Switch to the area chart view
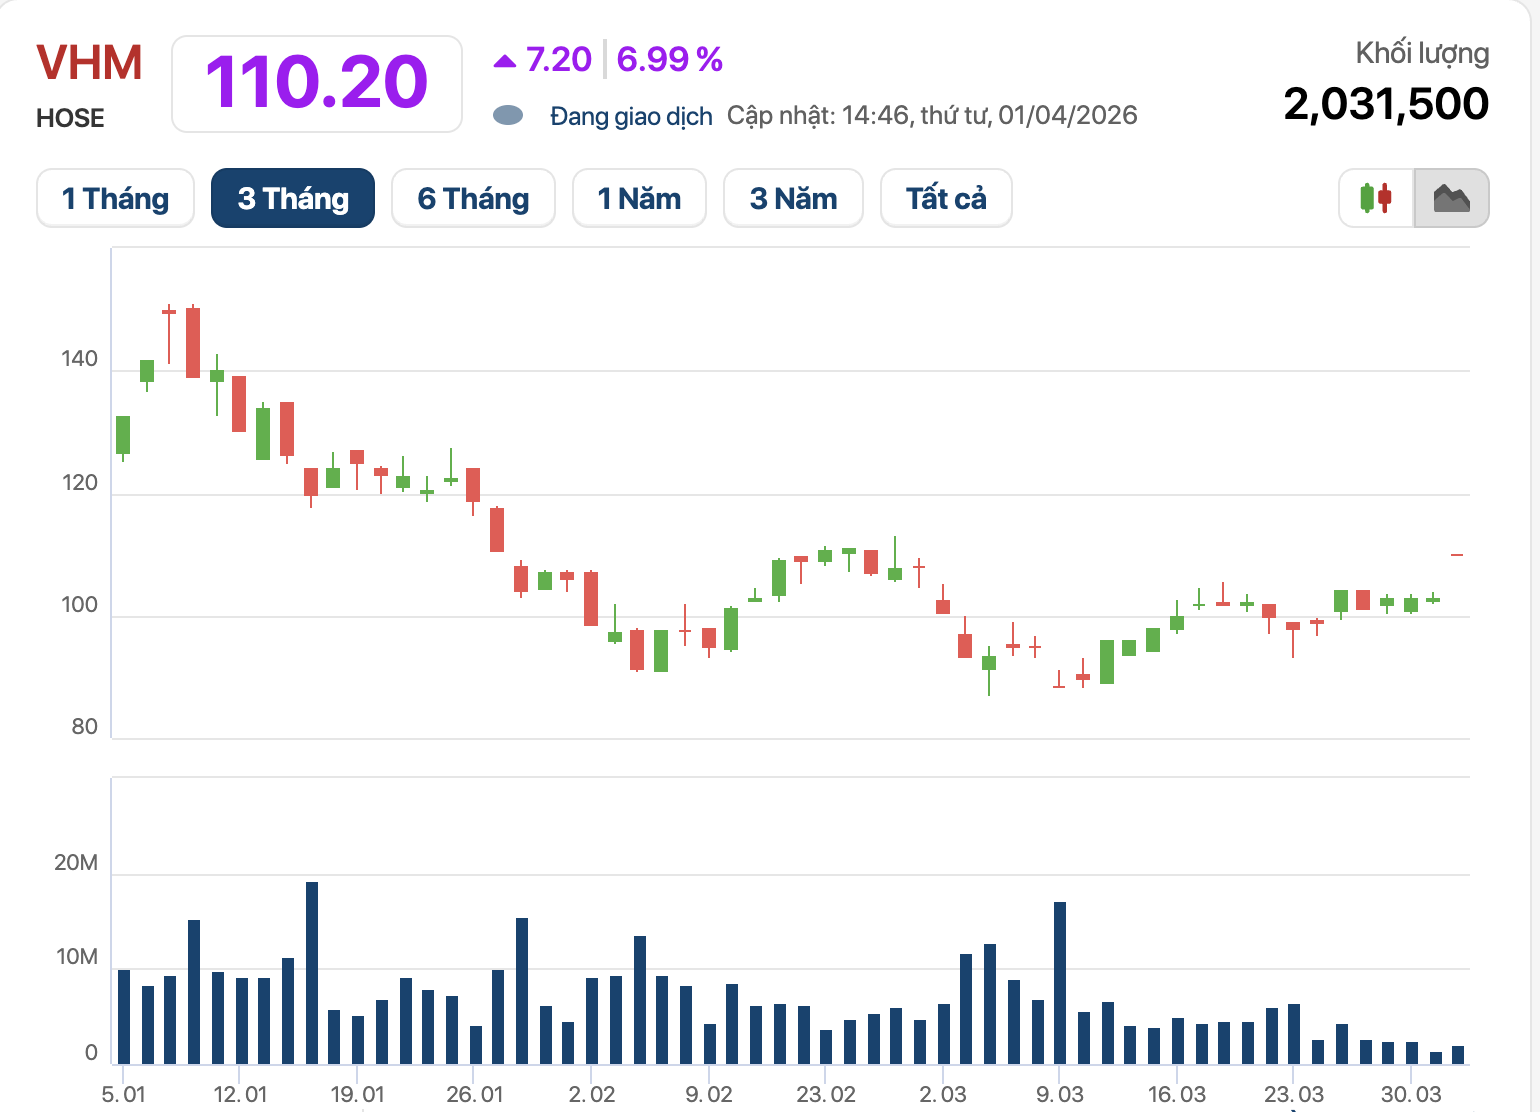The image size is (1540, 1112). [x=1451, y=198]
